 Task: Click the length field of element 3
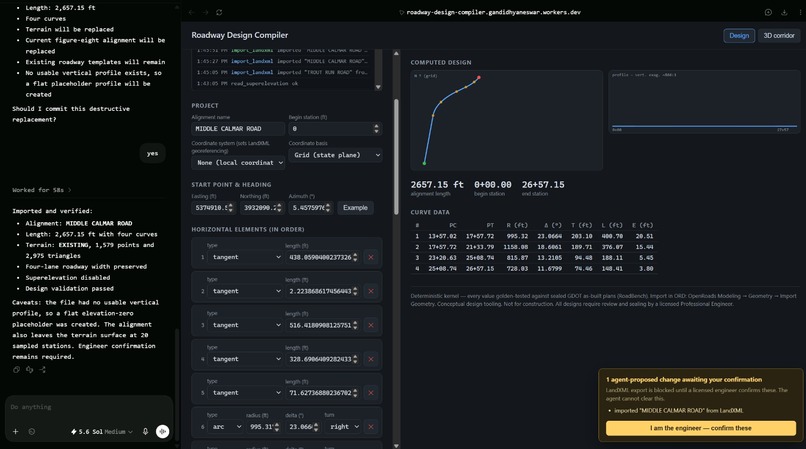pyautogui.click(x=322, y=325)
